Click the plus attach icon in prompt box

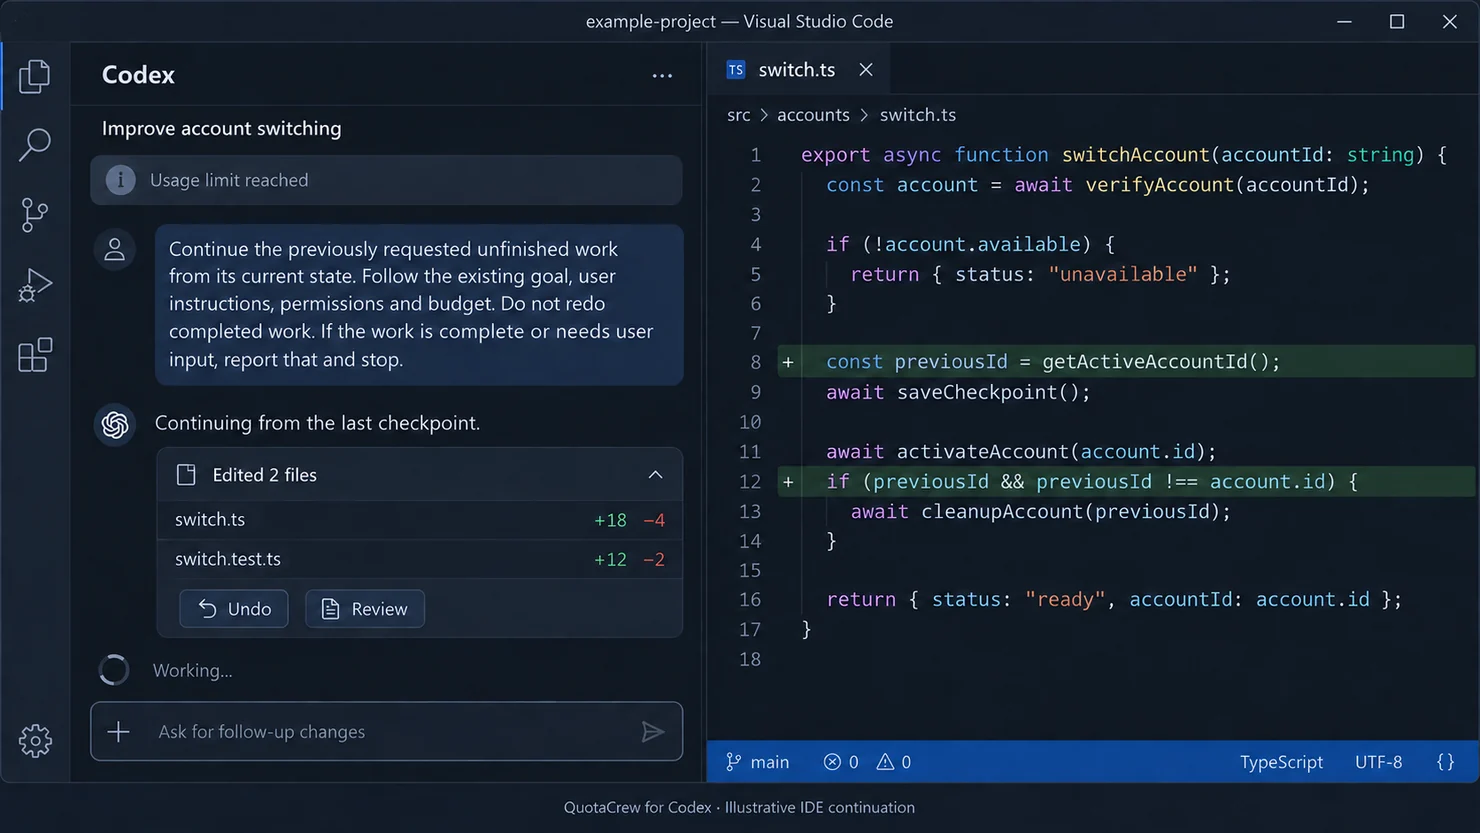click(x=118, y=732)
